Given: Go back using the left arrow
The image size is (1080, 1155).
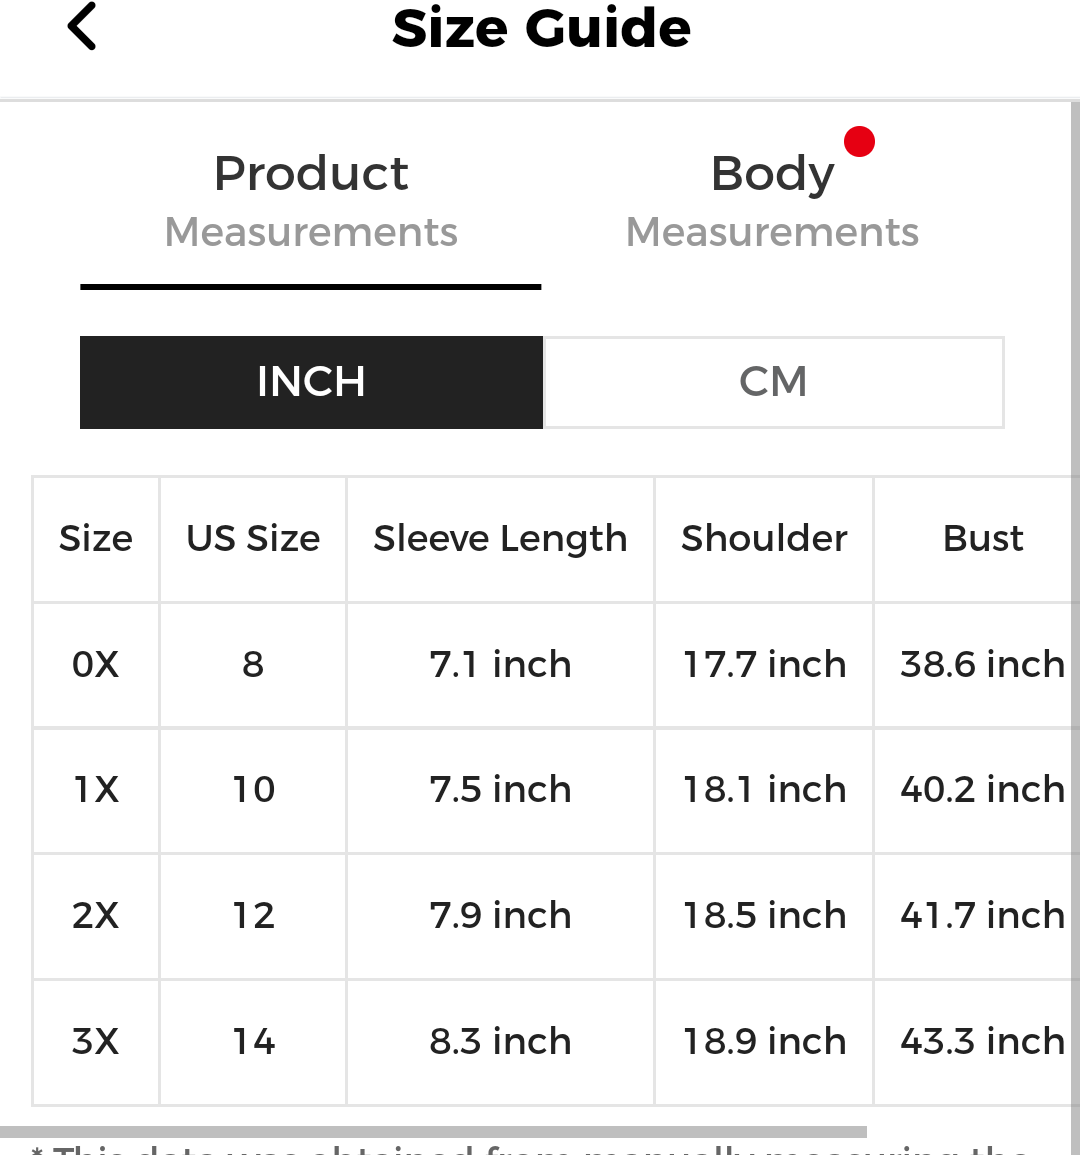Looking at the screenshot, I should (x=82, y=27).
